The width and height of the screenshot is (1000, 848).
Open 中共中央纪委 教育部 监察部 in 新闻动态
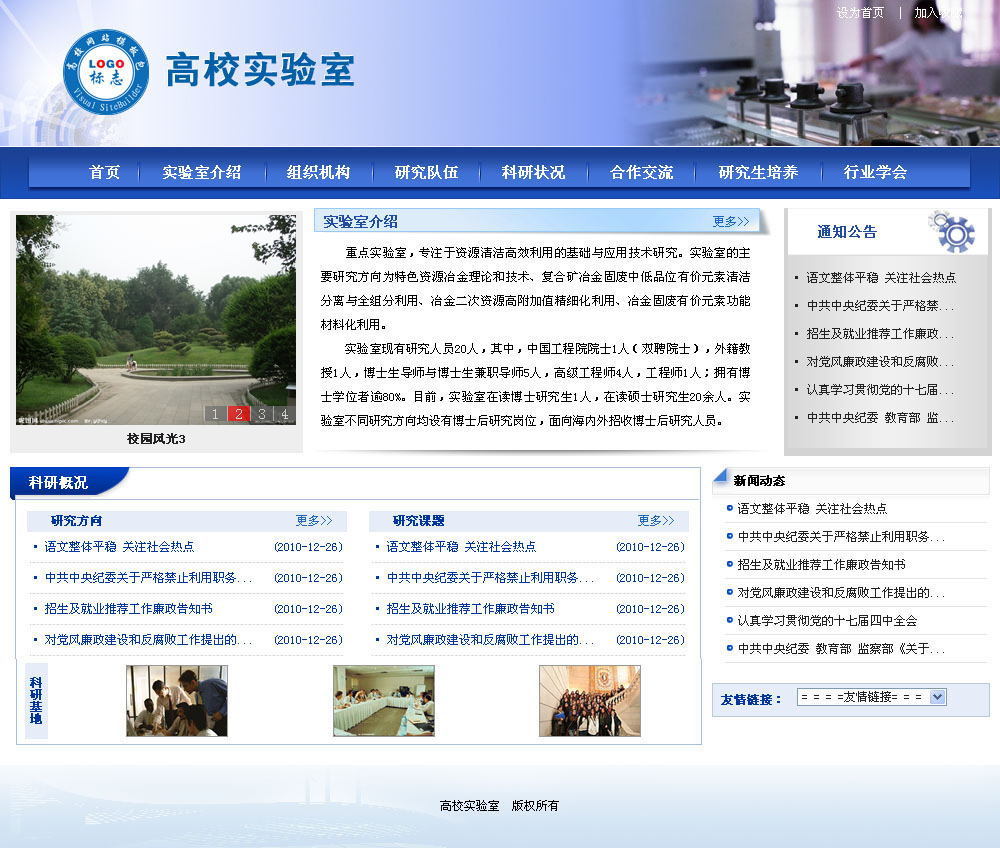click(x=841, y=649)
